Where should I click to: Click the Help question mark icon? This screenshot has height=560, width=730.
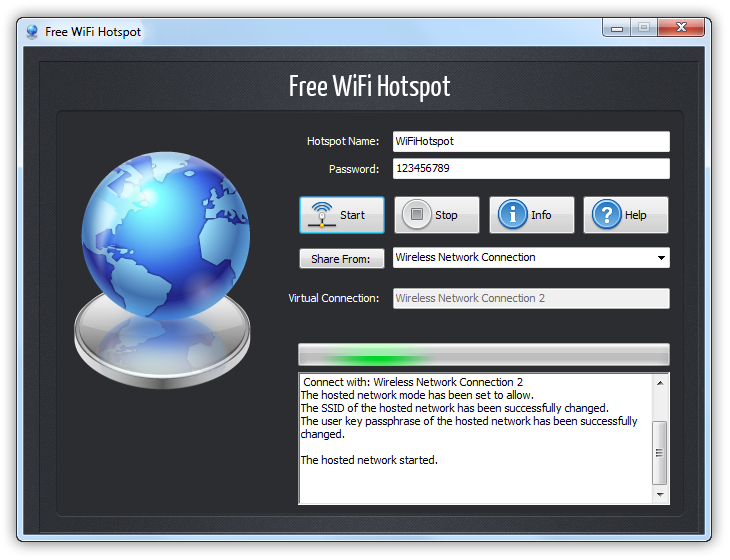point(607,215)
